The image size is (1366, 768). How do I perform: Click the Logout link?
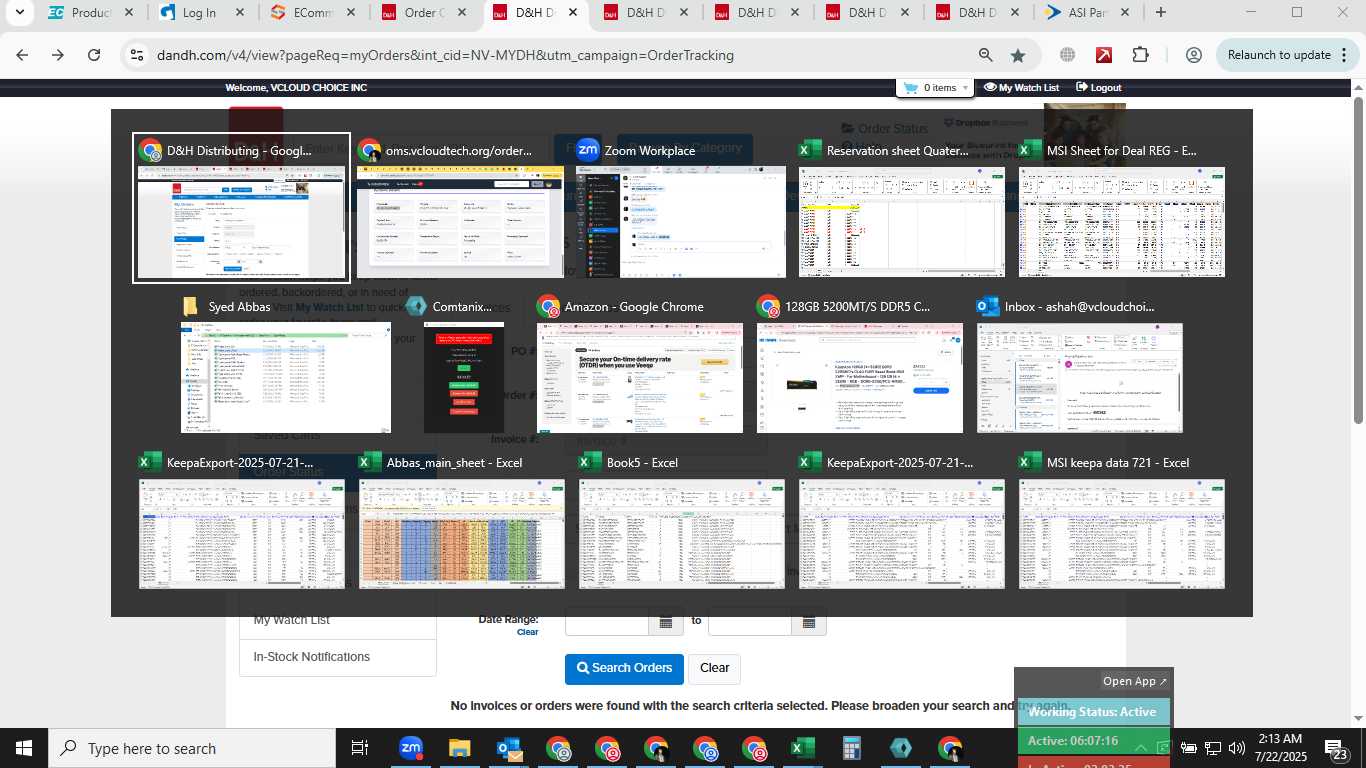pos(1099,88)
